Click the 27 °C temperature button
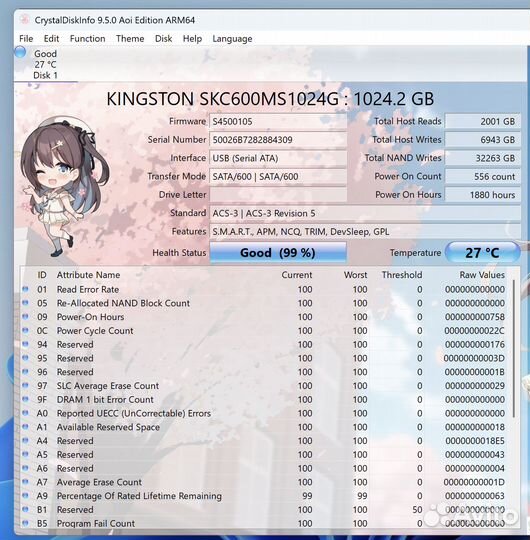 click(x=482, y=253)
